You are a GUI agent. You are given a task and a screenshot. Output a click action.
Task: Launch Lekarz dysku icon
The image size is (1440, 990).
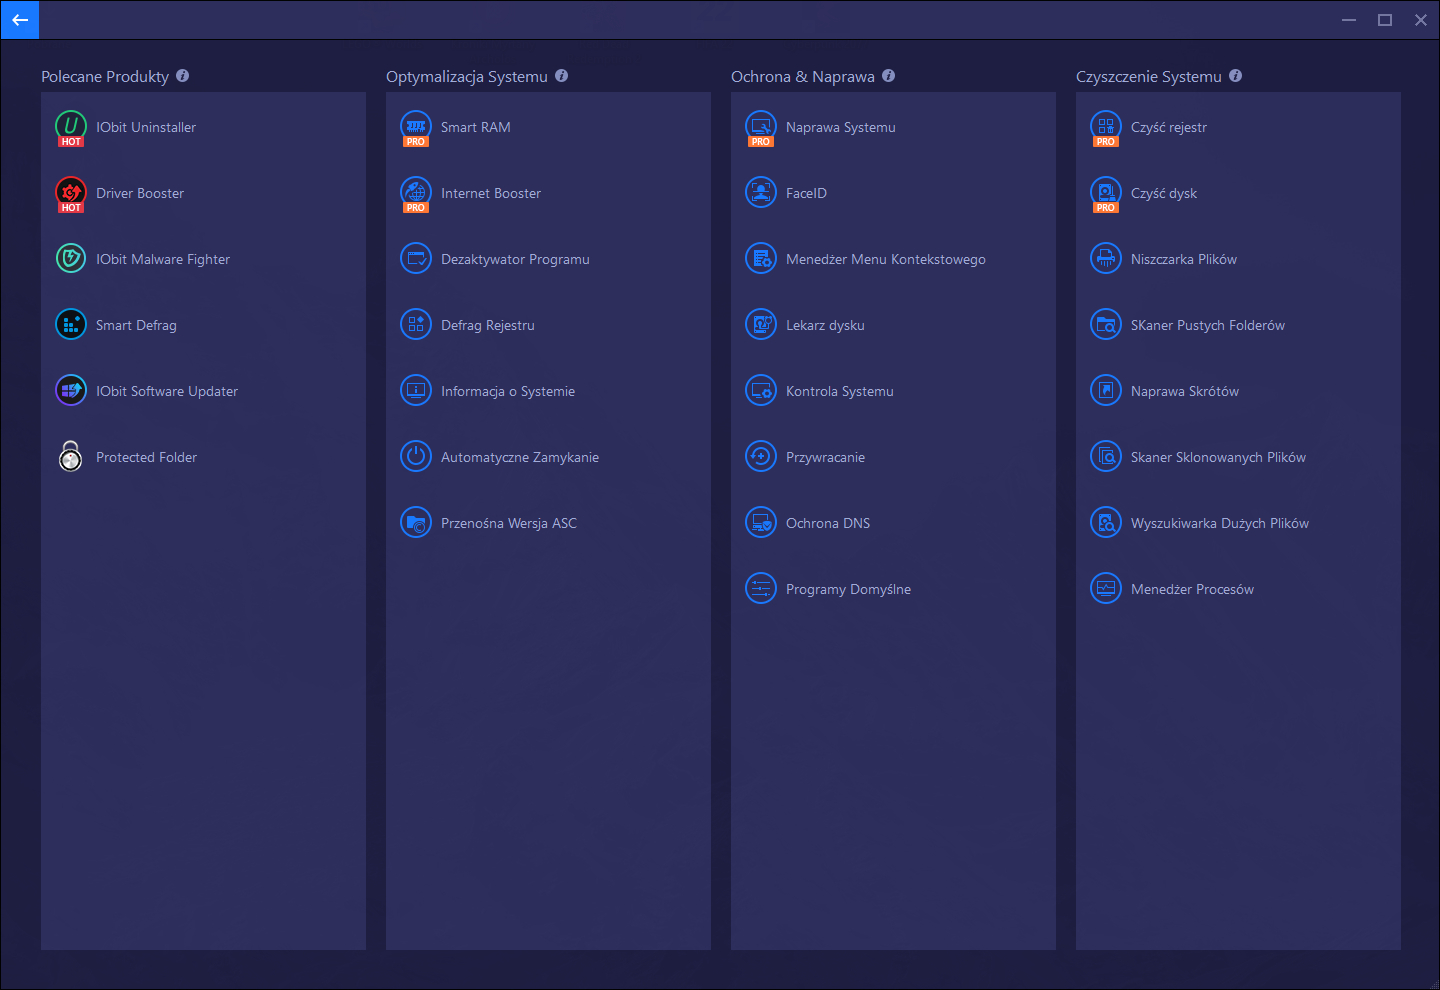coord(761,324)
